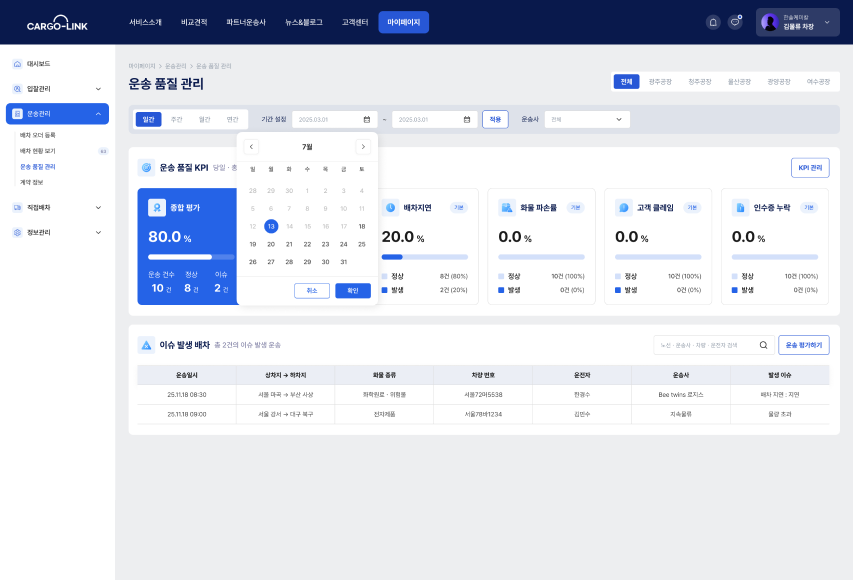The image size is (853, 580).
Task: Click the 직접배차 truck icon in the sidebar
Action: point(17,207)
